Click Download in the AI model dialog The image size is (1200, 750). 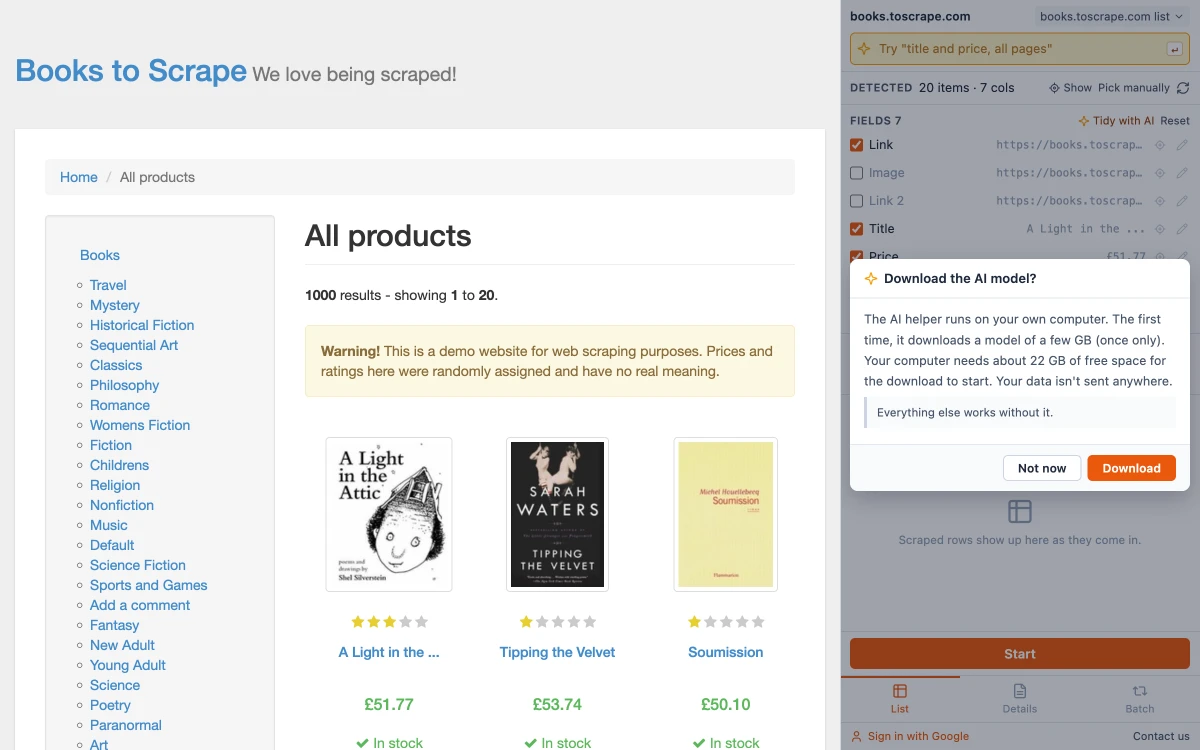click(1131, 468)
